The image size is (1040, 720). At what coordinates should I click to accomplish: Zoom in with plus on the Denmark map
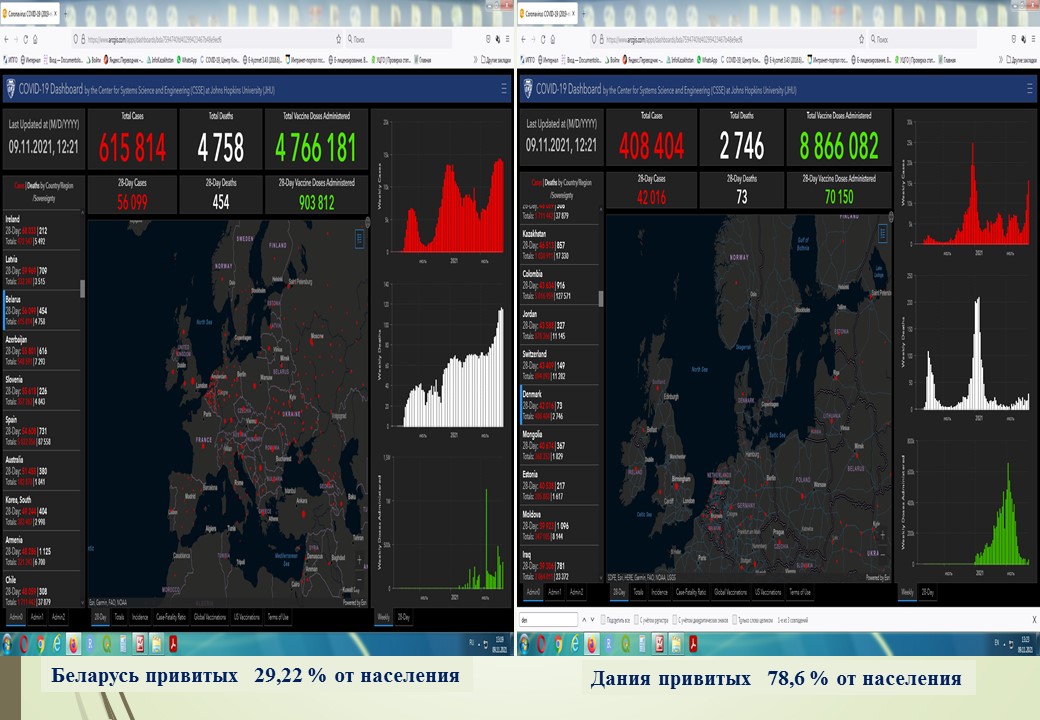point(882,534)
